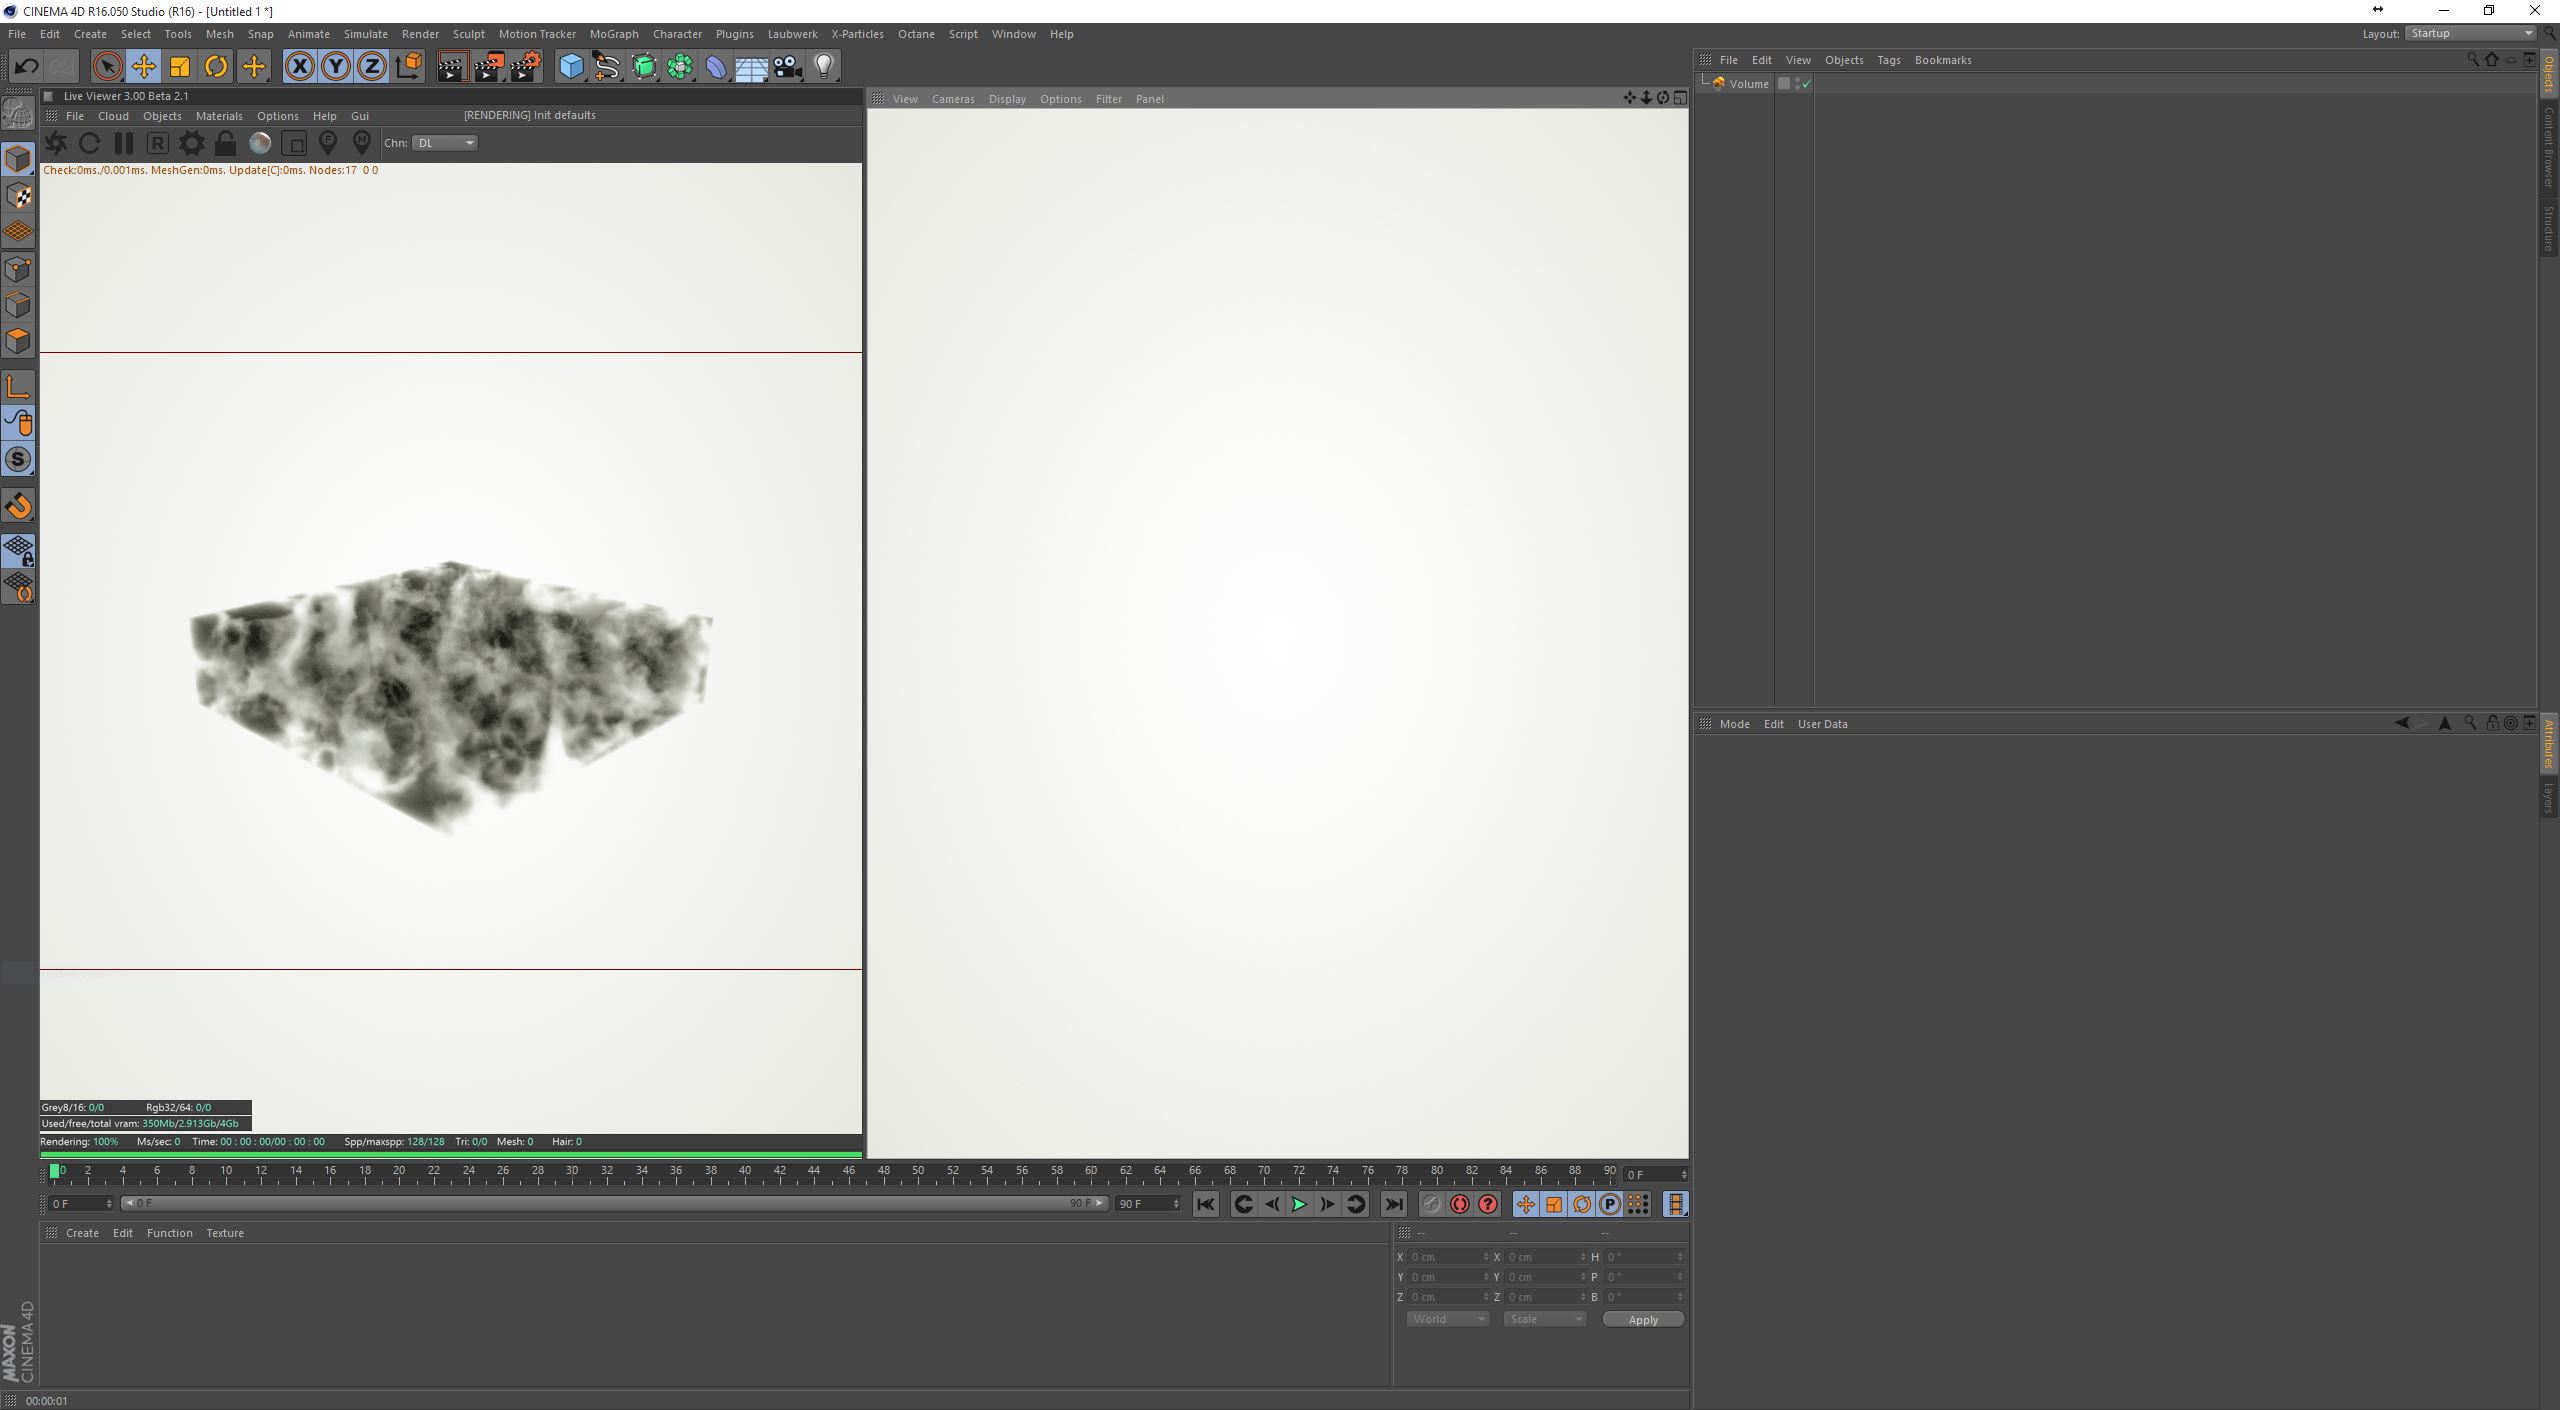Pause rendering in Live Viewer
This screenshot has height=1410, width=2560.
pyautogui.click(x=124, y=143)
